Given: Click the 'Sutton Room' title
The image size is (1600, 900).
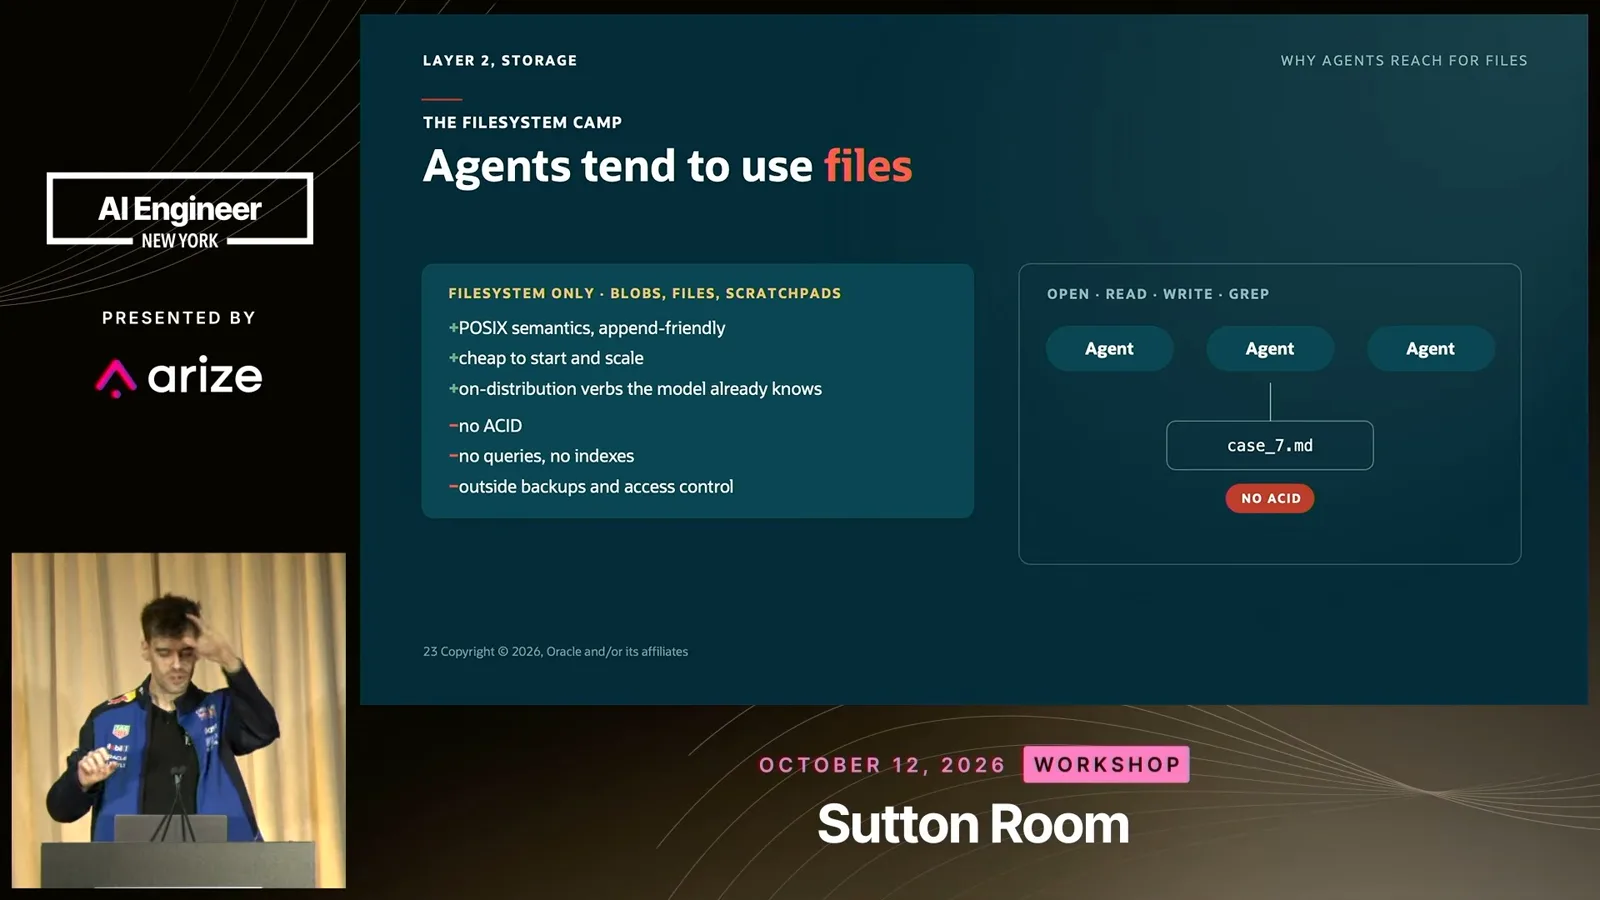Looking at the screenshot, I should tap(973, 825).
